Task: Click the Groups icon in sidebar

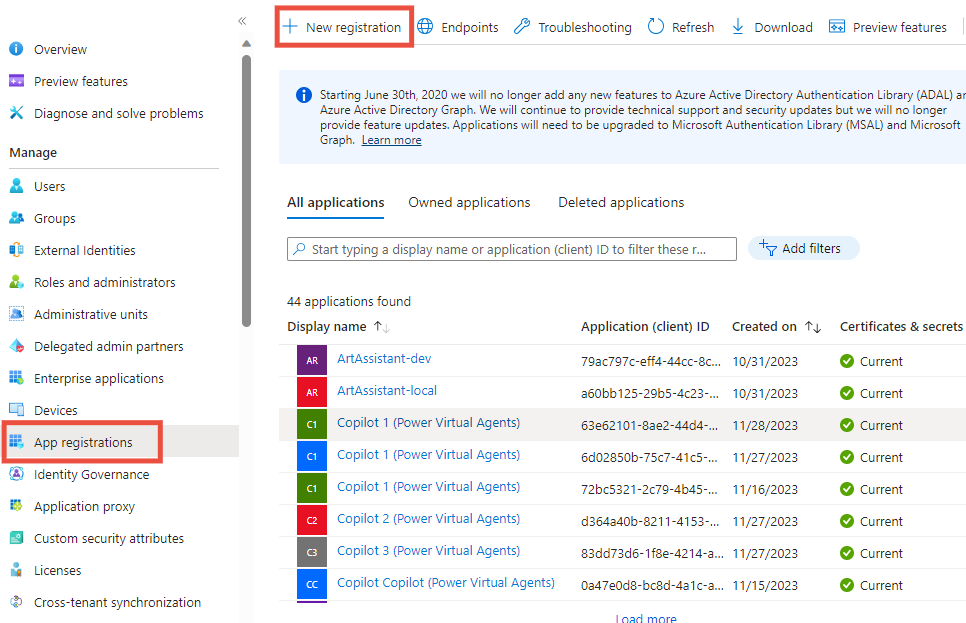Action: (x=17, y=218)
